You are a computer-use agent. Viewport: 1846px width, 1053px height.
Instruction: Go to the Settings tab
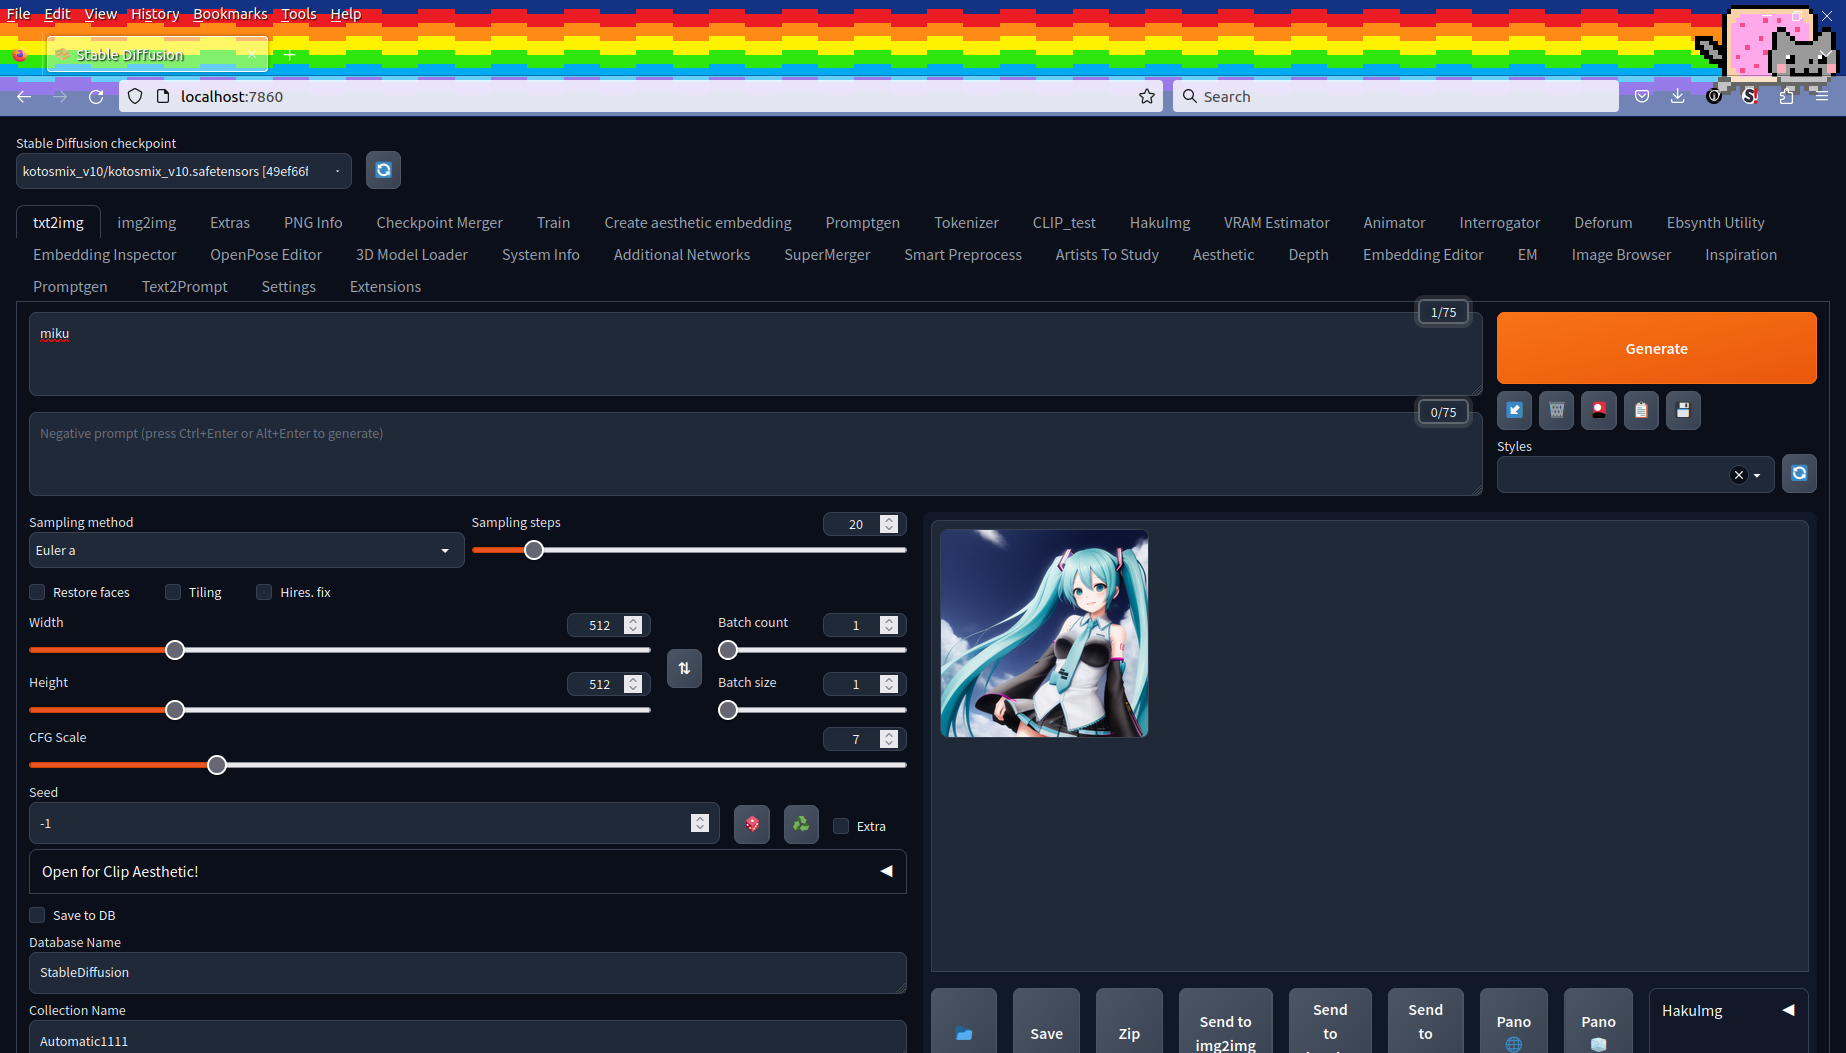[288, 287]
